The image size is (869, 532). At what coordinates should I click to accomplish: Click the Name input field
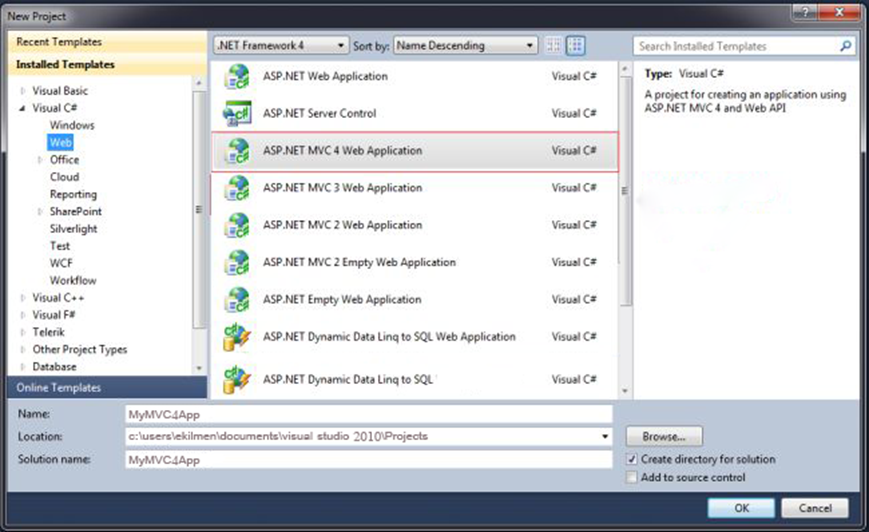point(369,414)
